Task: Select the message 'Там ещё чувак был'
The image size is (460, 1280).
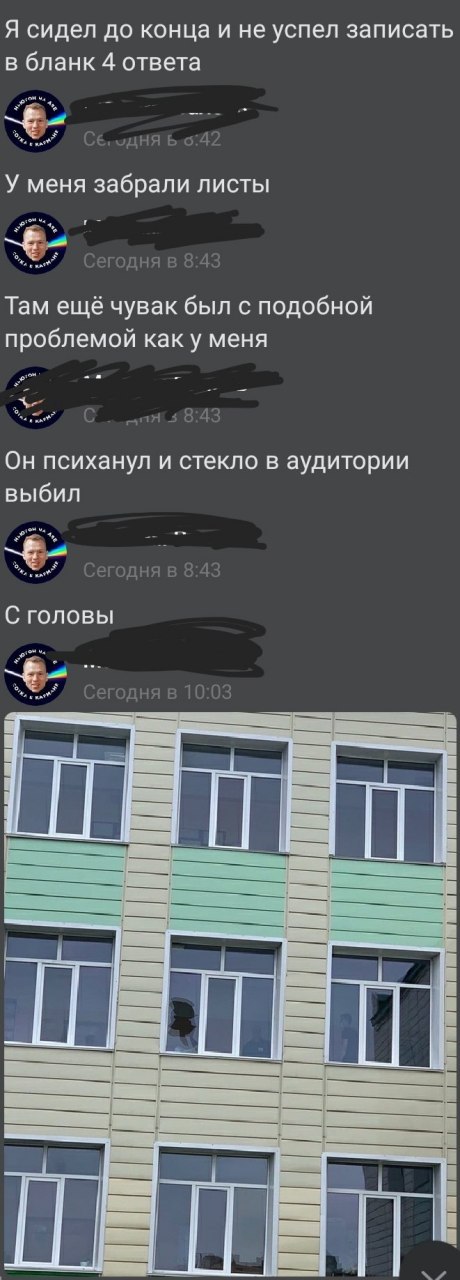Action: click(x=189, y=322)
